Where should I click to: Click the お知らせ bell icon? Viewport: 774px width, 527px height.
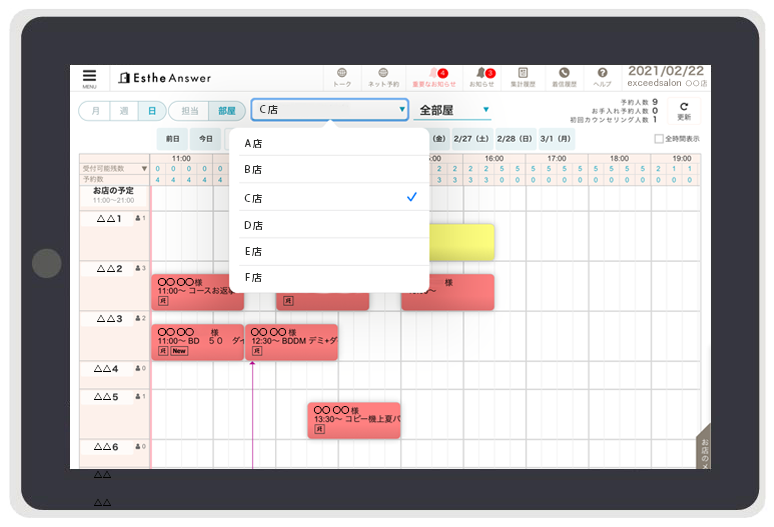click(483, 77)
